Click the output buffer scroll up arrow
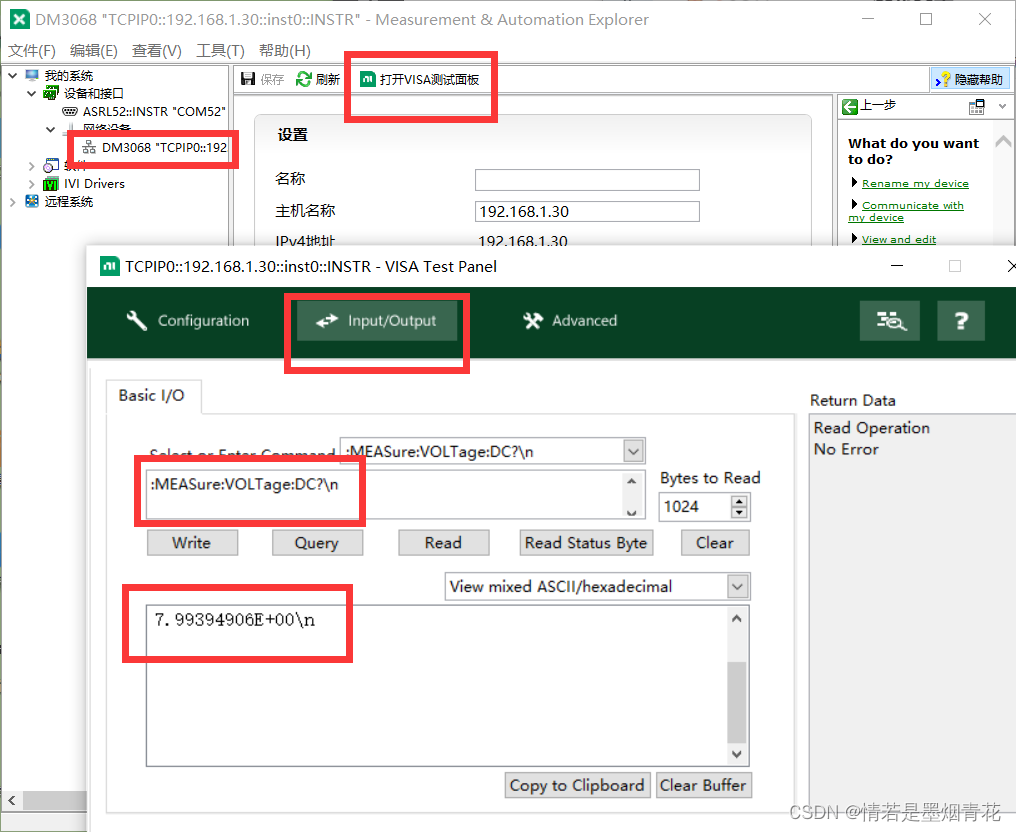The height and width of the screenshot is (832, 1016). point(737,618)
